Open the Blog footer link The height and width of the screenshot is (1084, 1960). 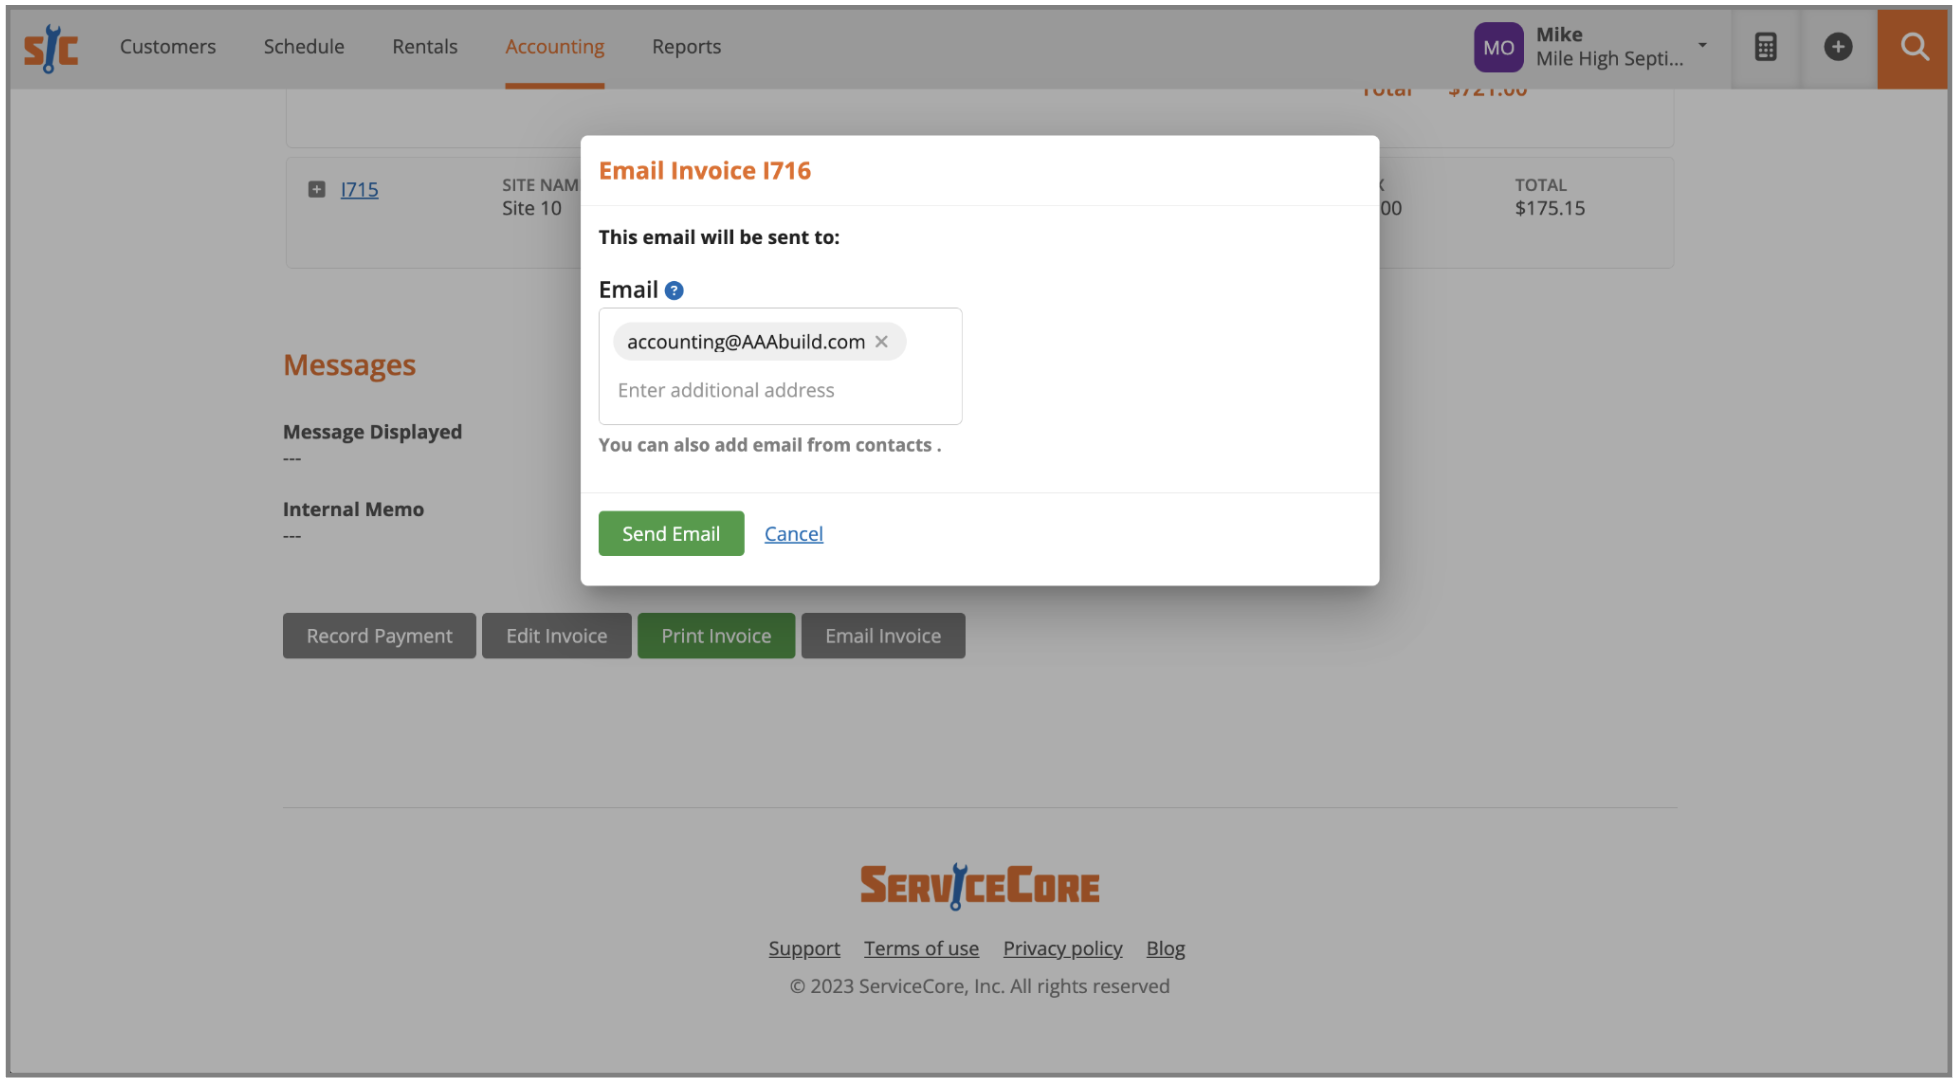1165,948
